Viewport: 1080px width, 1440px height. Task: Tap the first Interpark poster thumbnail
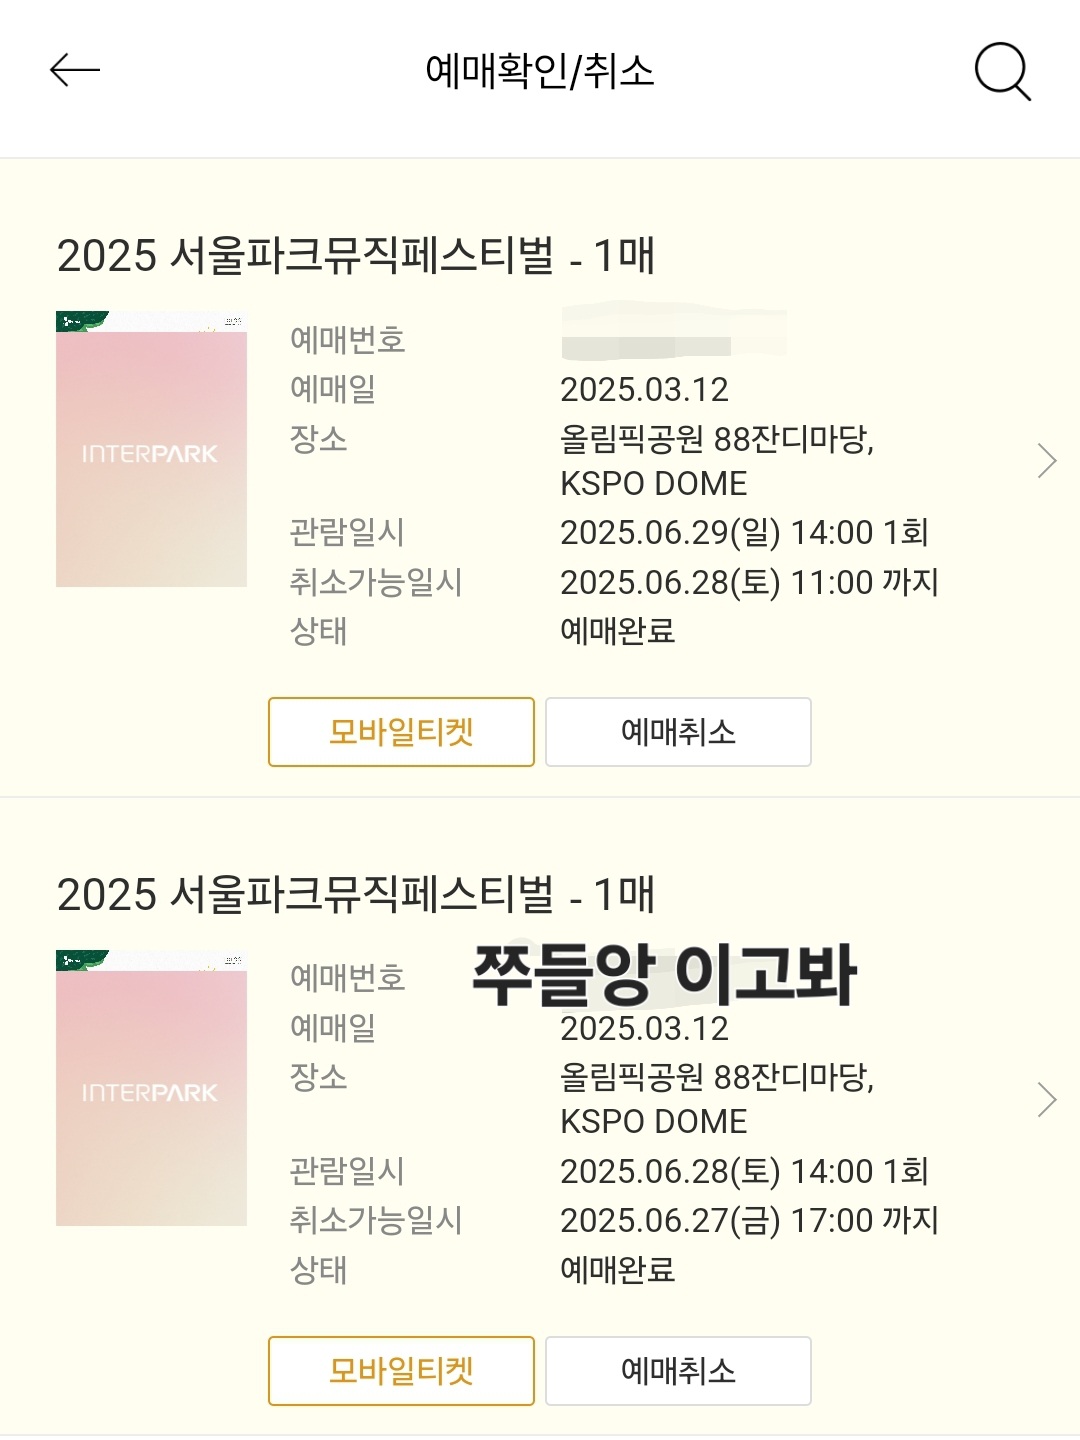(x=151, y=449)
